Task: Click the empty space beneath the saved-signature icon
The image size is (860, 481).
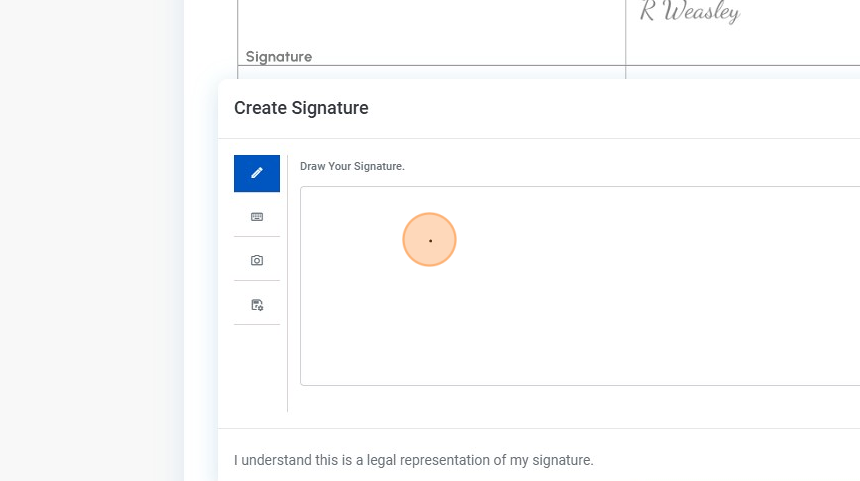Action: coord(257,368)
